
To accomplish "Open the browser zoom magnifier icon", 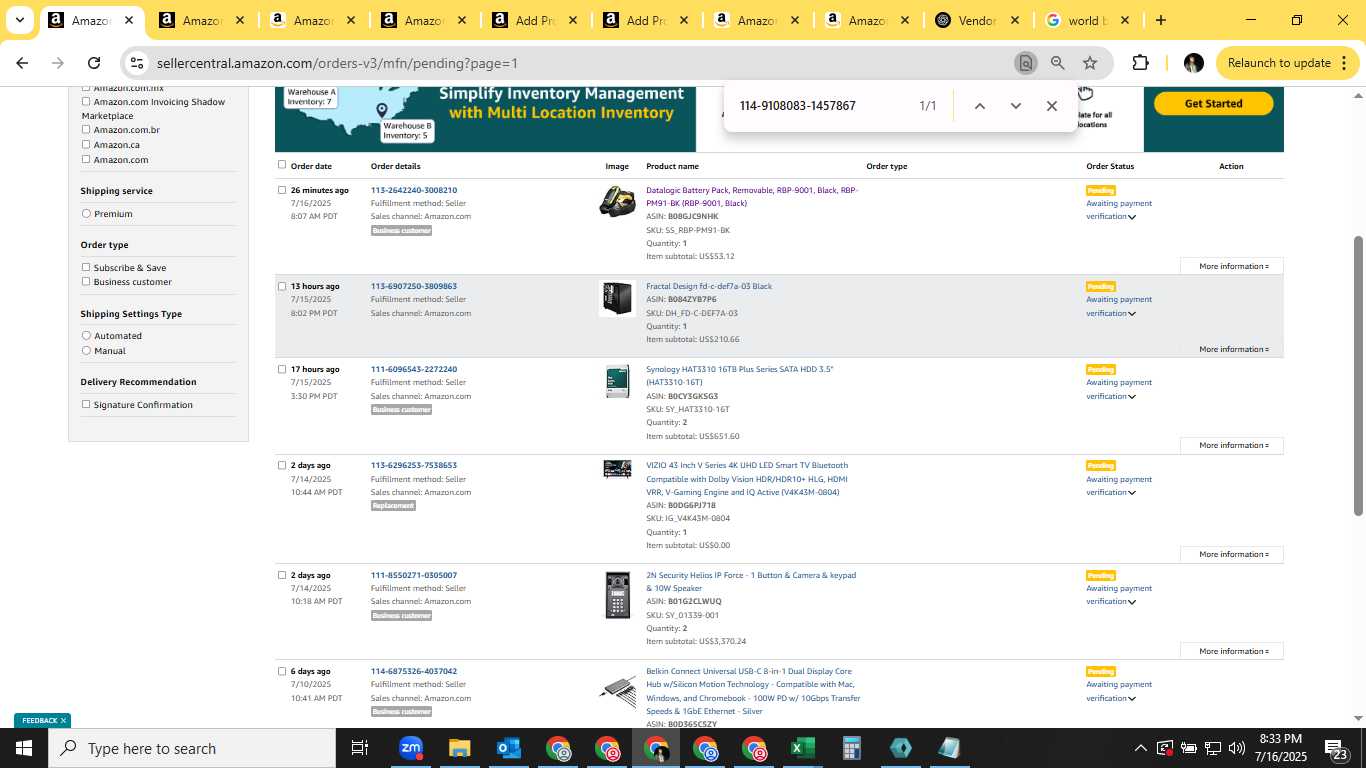I will (x=1058, y=63).
